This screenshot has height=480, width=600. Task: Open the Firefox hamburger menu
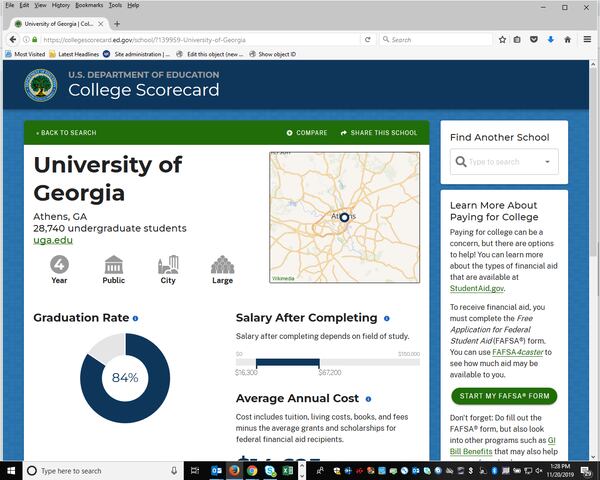(587, 40)
